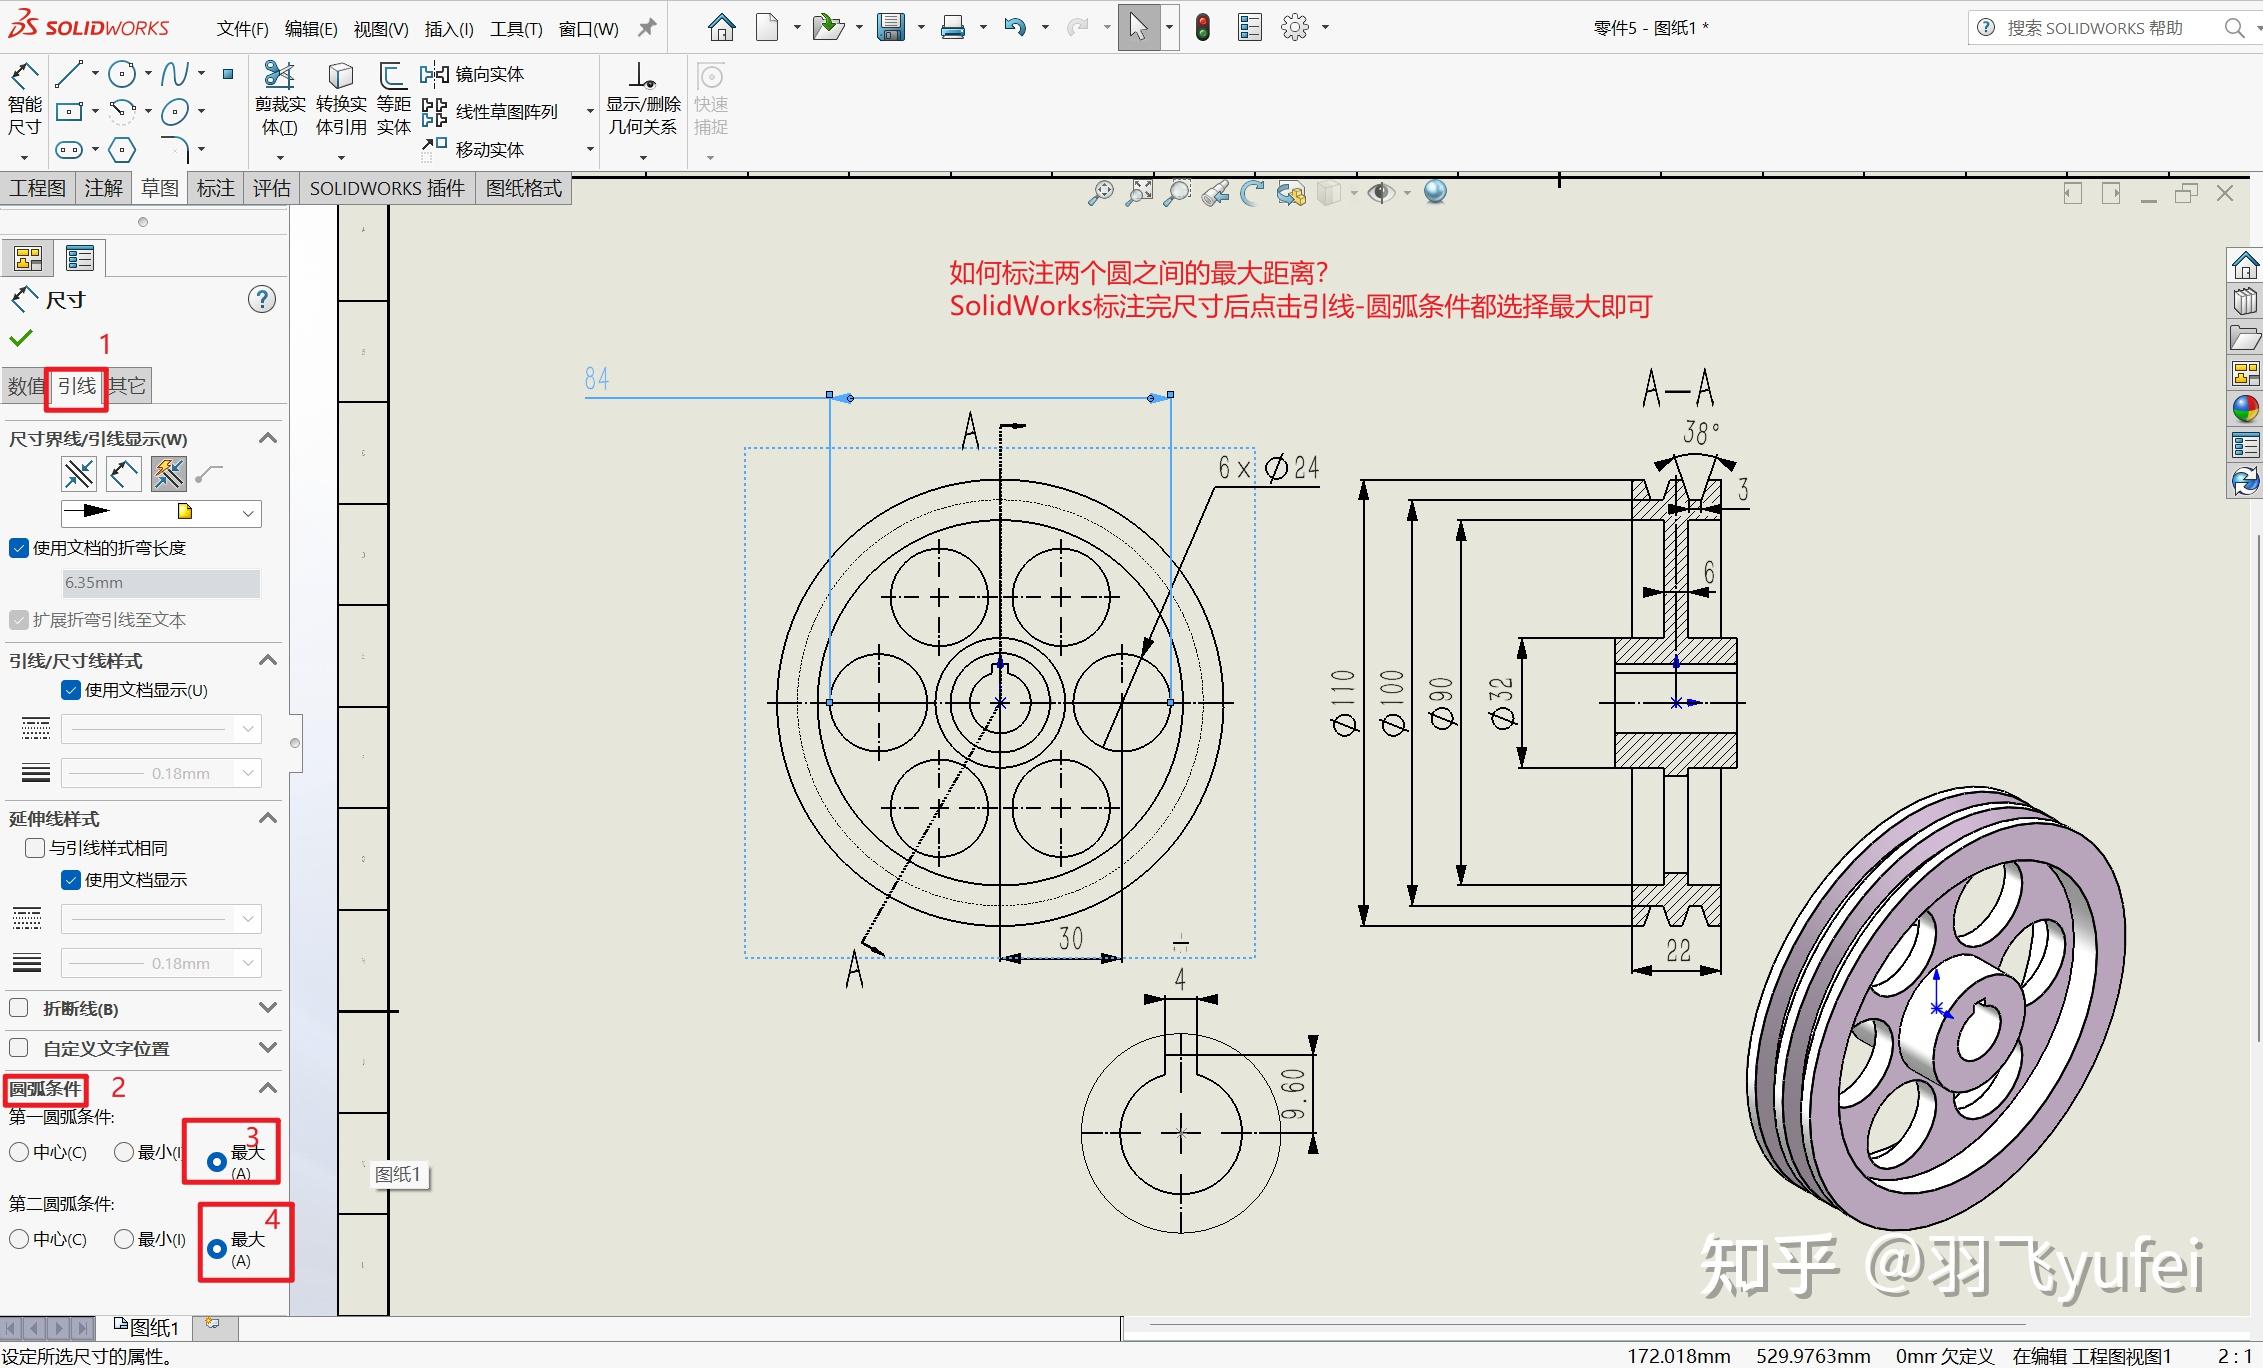This screenshot has width=2263, height=1368.
Task: Collapse the 引线/尺寸线样式 section
Action: pos(267,660)
